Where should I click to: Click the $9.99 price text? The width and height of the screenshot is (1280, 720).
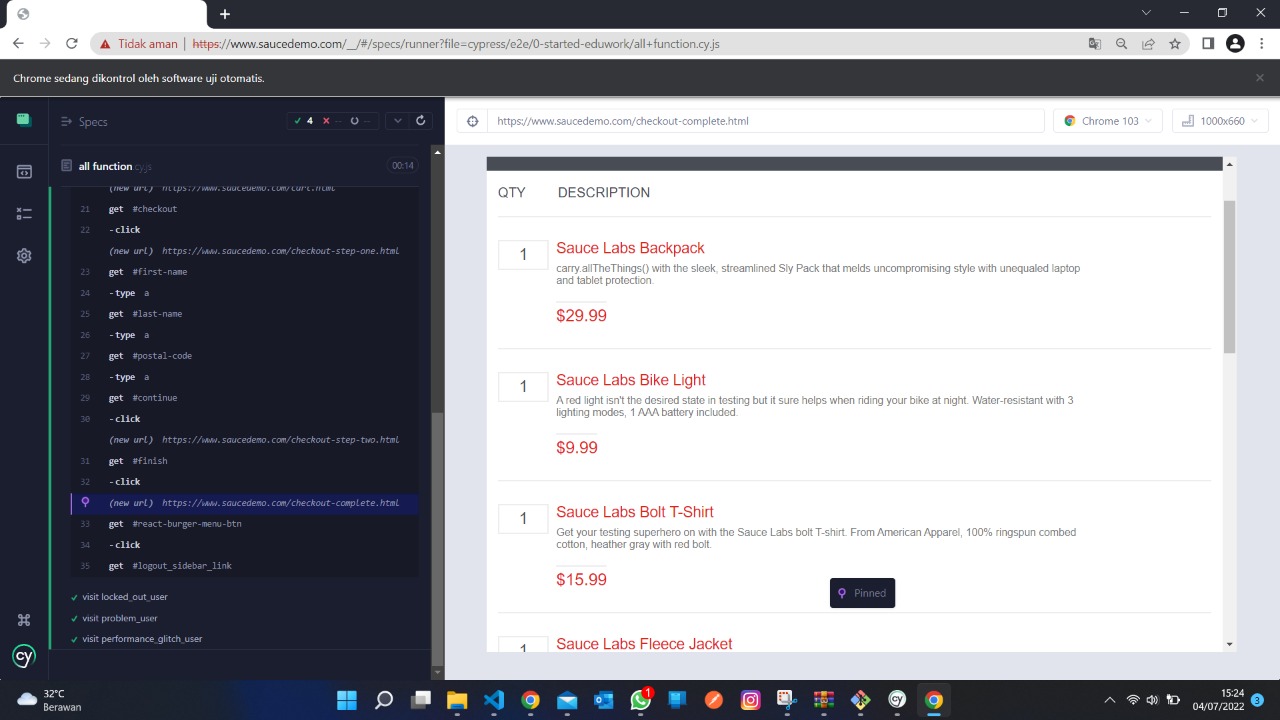click(x=577, y=448)
